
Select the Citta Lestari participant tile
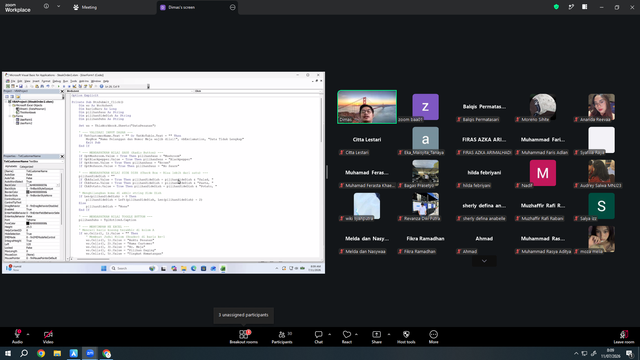(367, 140)
